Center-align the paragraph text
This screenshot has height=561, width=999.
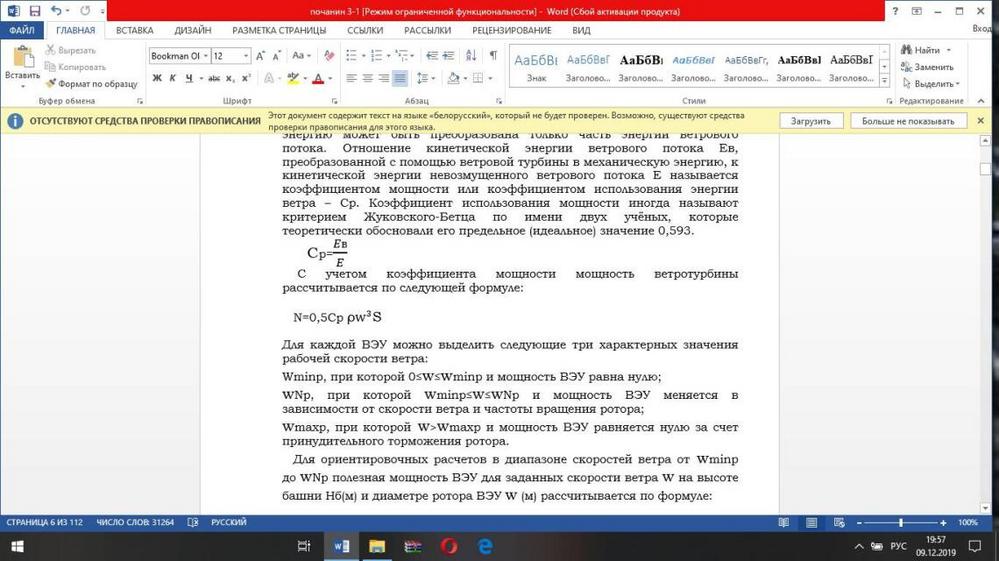pos(367,78)
